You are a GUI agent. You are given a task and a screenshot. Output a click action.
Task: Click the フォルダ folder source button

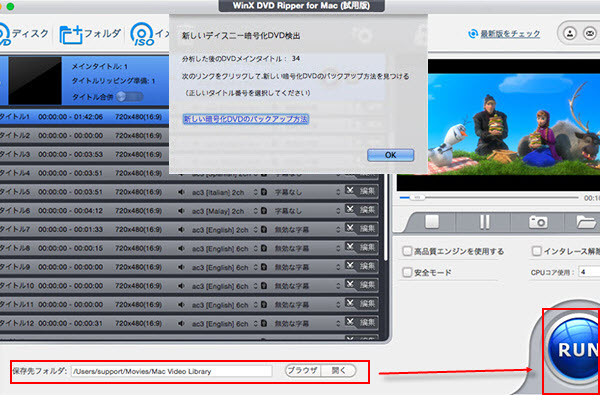coord(90,34)
